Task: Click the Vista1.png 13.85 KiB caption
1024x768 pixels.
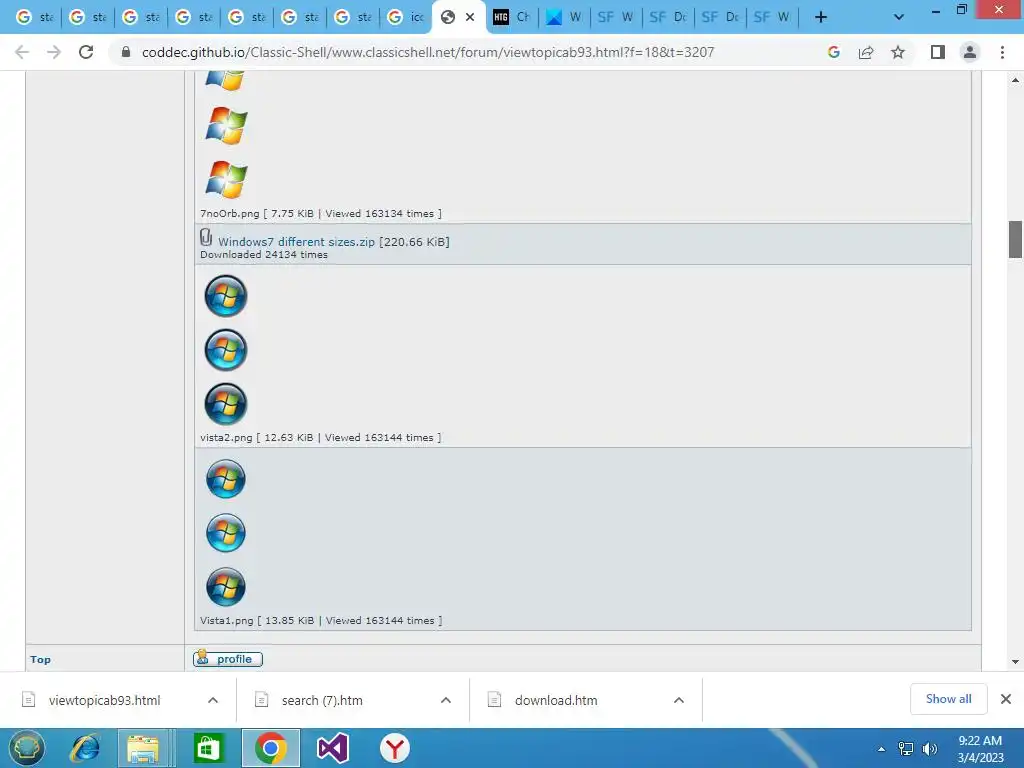Action: tap(321, 620)
